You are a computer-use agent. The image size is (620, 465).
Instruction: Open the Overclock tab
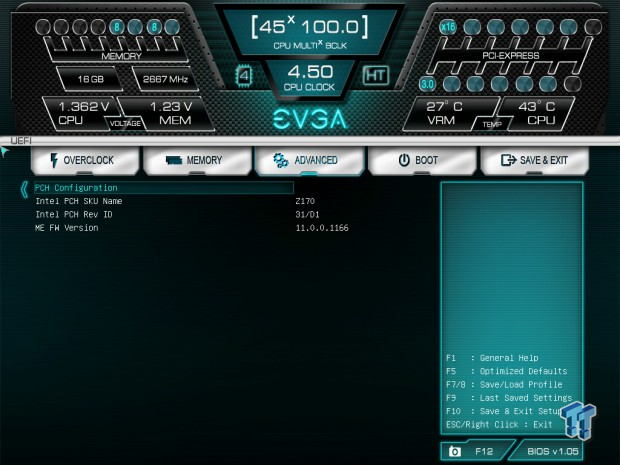tap(85, 160)
